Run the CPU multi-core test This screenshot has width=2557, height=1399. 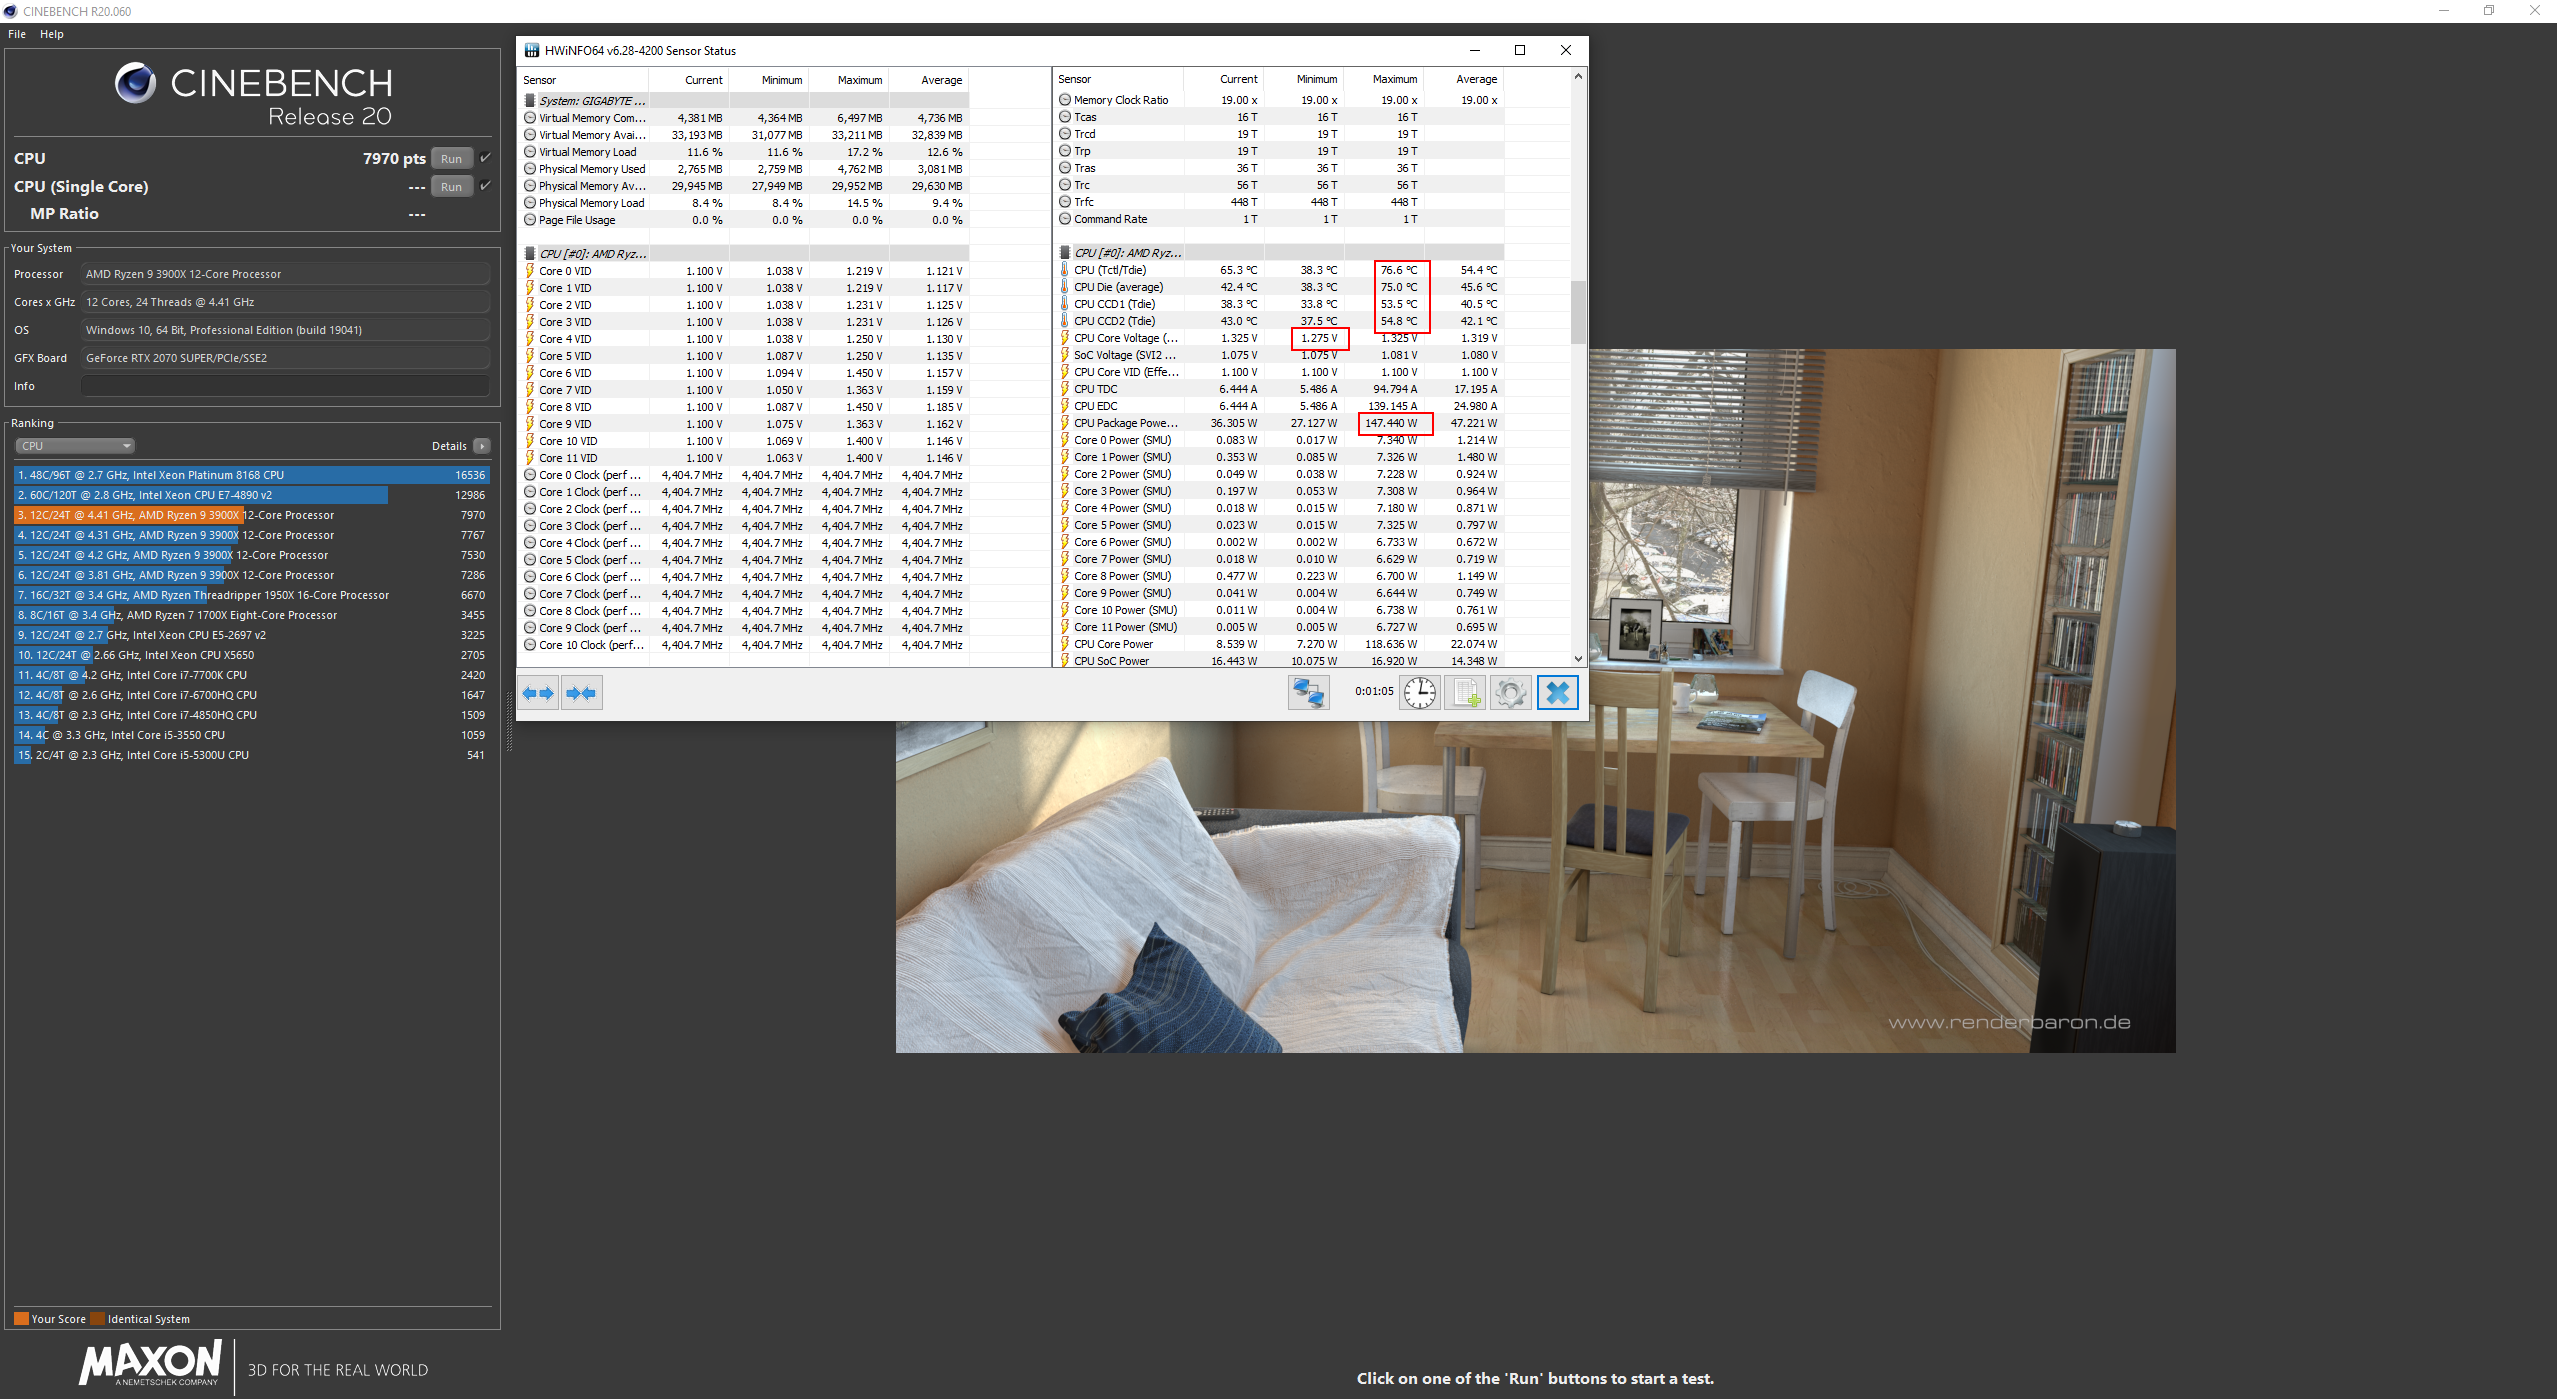451,159
